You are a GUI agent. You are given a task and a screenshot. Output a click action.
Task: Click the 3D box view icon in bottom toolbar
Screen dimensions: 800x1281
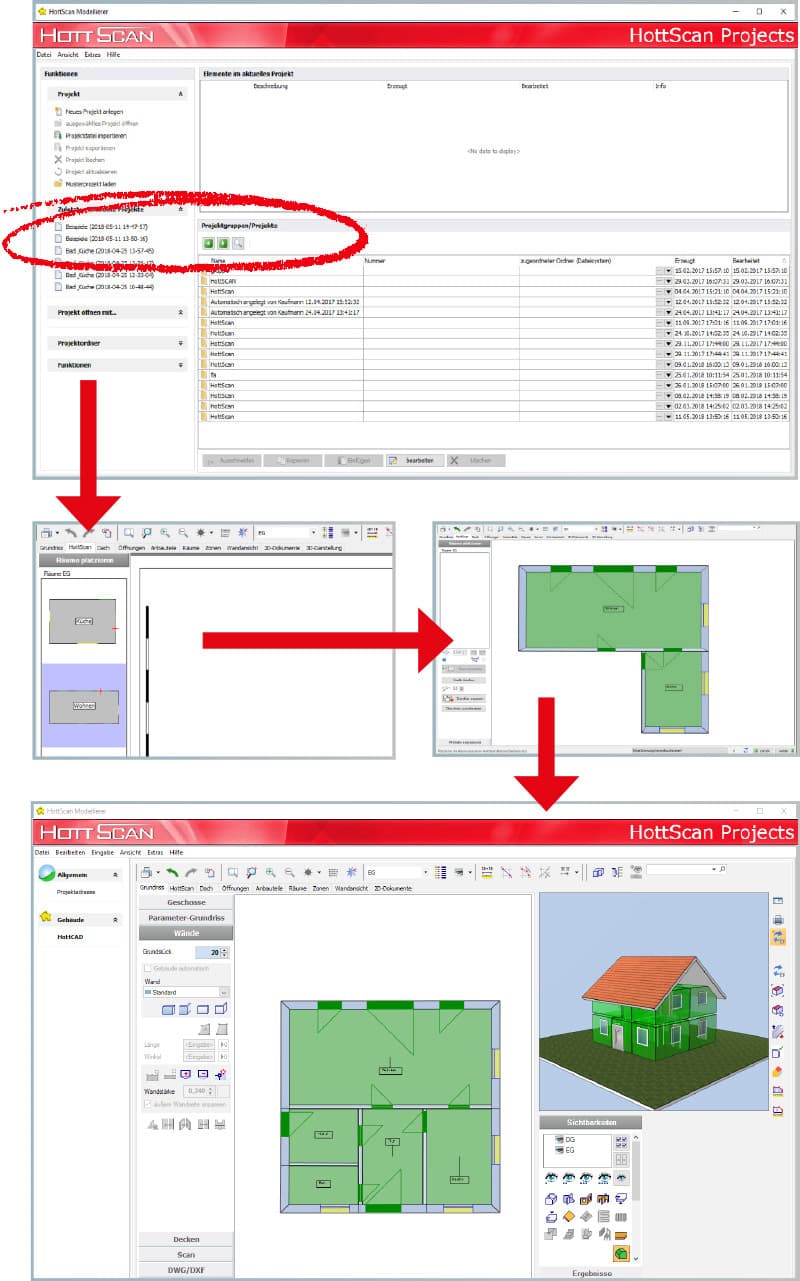[x=598, y=872]
